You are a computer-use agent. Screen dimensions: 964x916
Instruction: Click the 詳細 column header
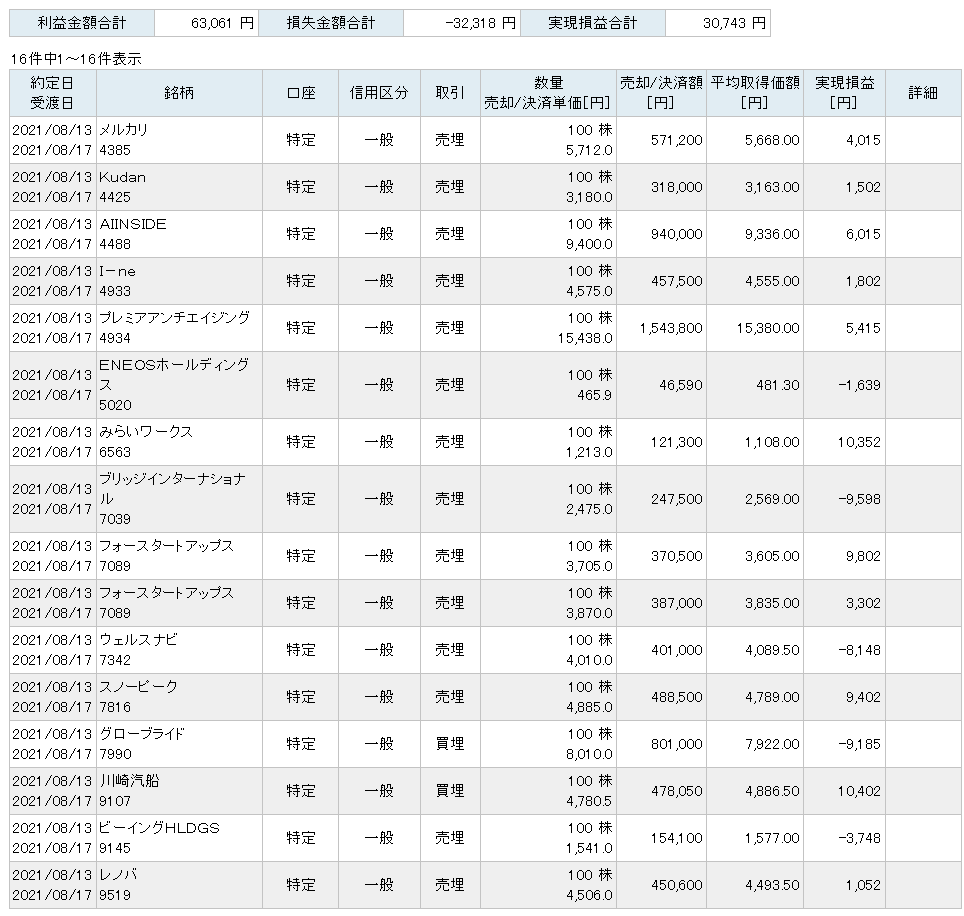[x=922, y=93]
